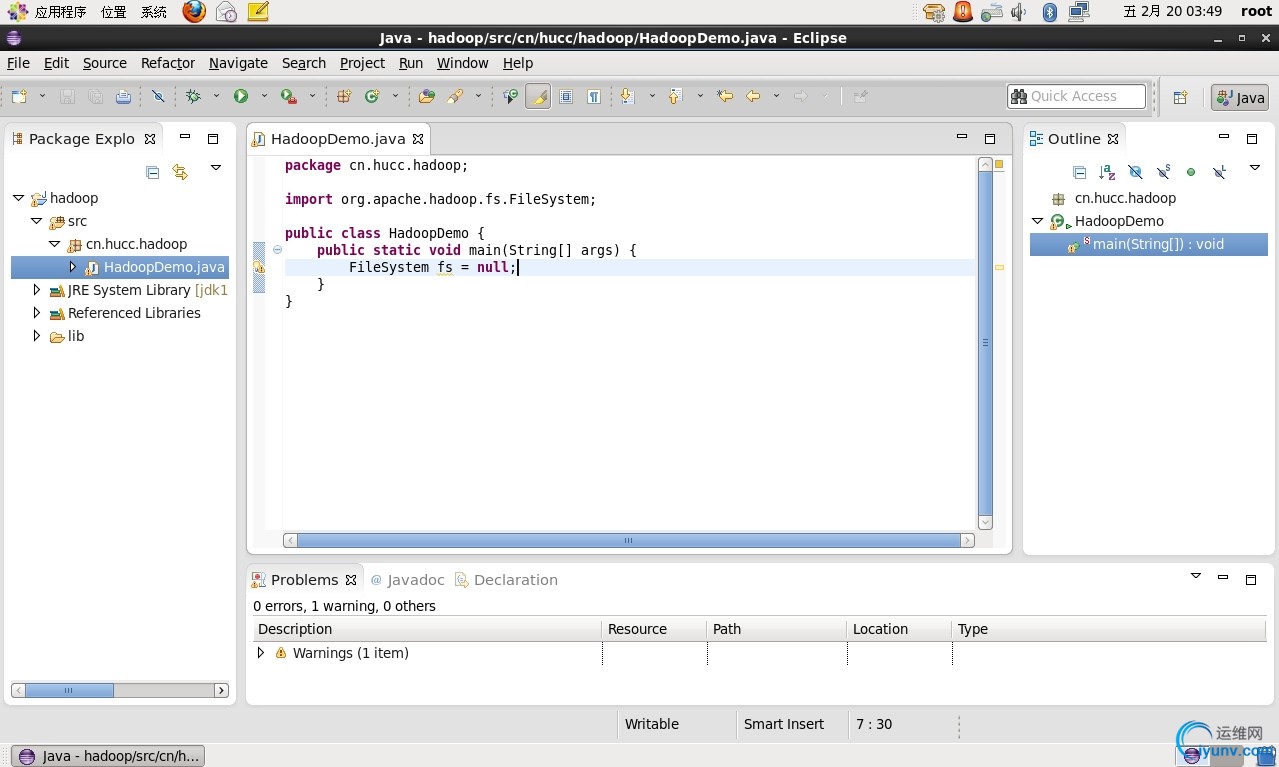Click the New file wizard icon
1279x767 pixels.
(19, 96)
